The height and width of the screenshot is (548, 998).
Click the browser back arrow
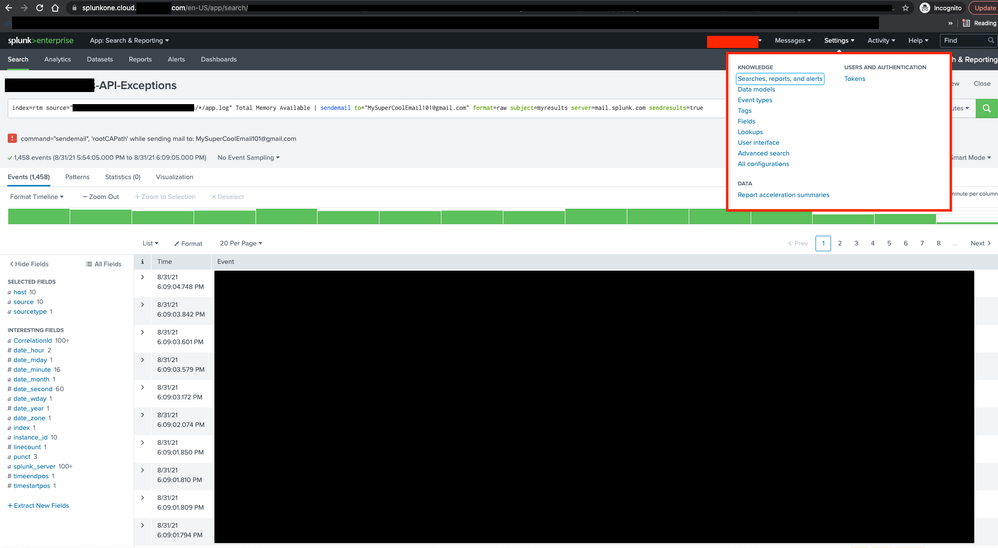[8, 8]
